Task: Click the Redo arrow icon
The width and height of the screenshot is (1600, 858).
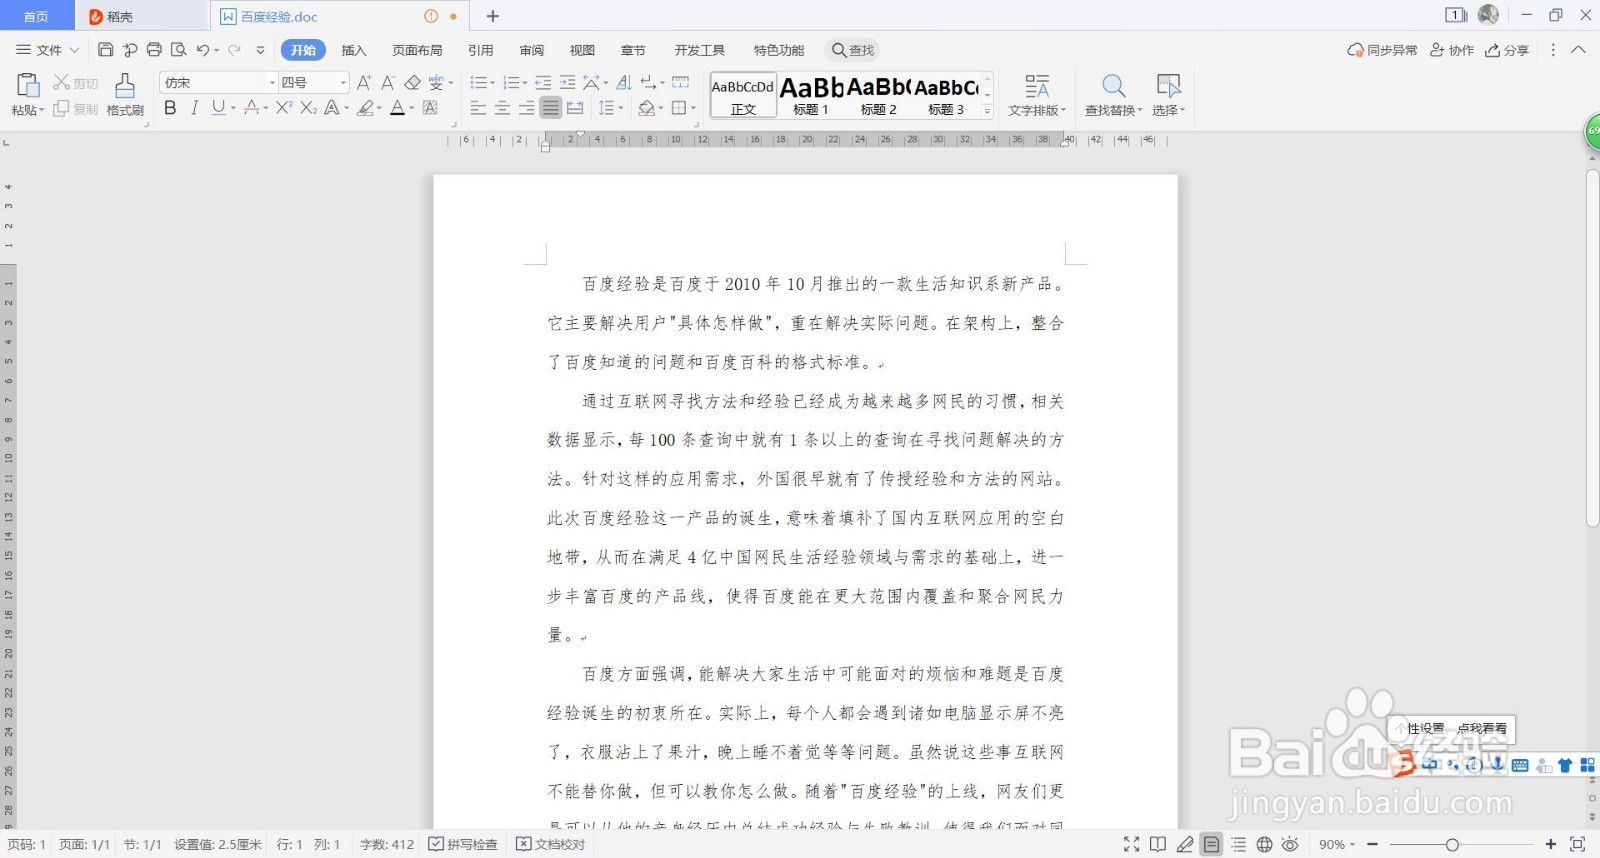Action: (x=235, y=50)
